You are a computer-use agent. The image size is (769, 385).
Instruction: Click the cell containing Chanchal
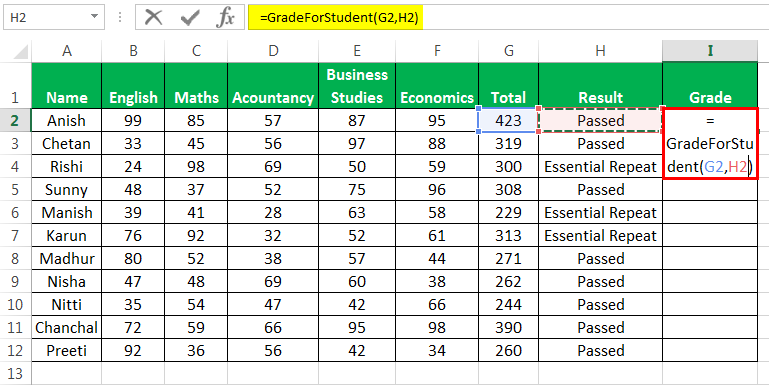click(67, 328)
